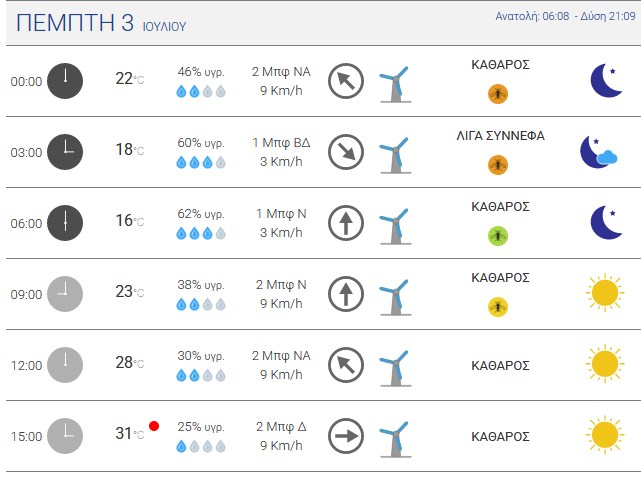Image resolution: width=641 pixels, height=479 pixels.
Task: Click the ΠΕΜΠΤΗ 3 ΙΟΥΛΙΟΥ date header
Action: click(x=101, y=22)
